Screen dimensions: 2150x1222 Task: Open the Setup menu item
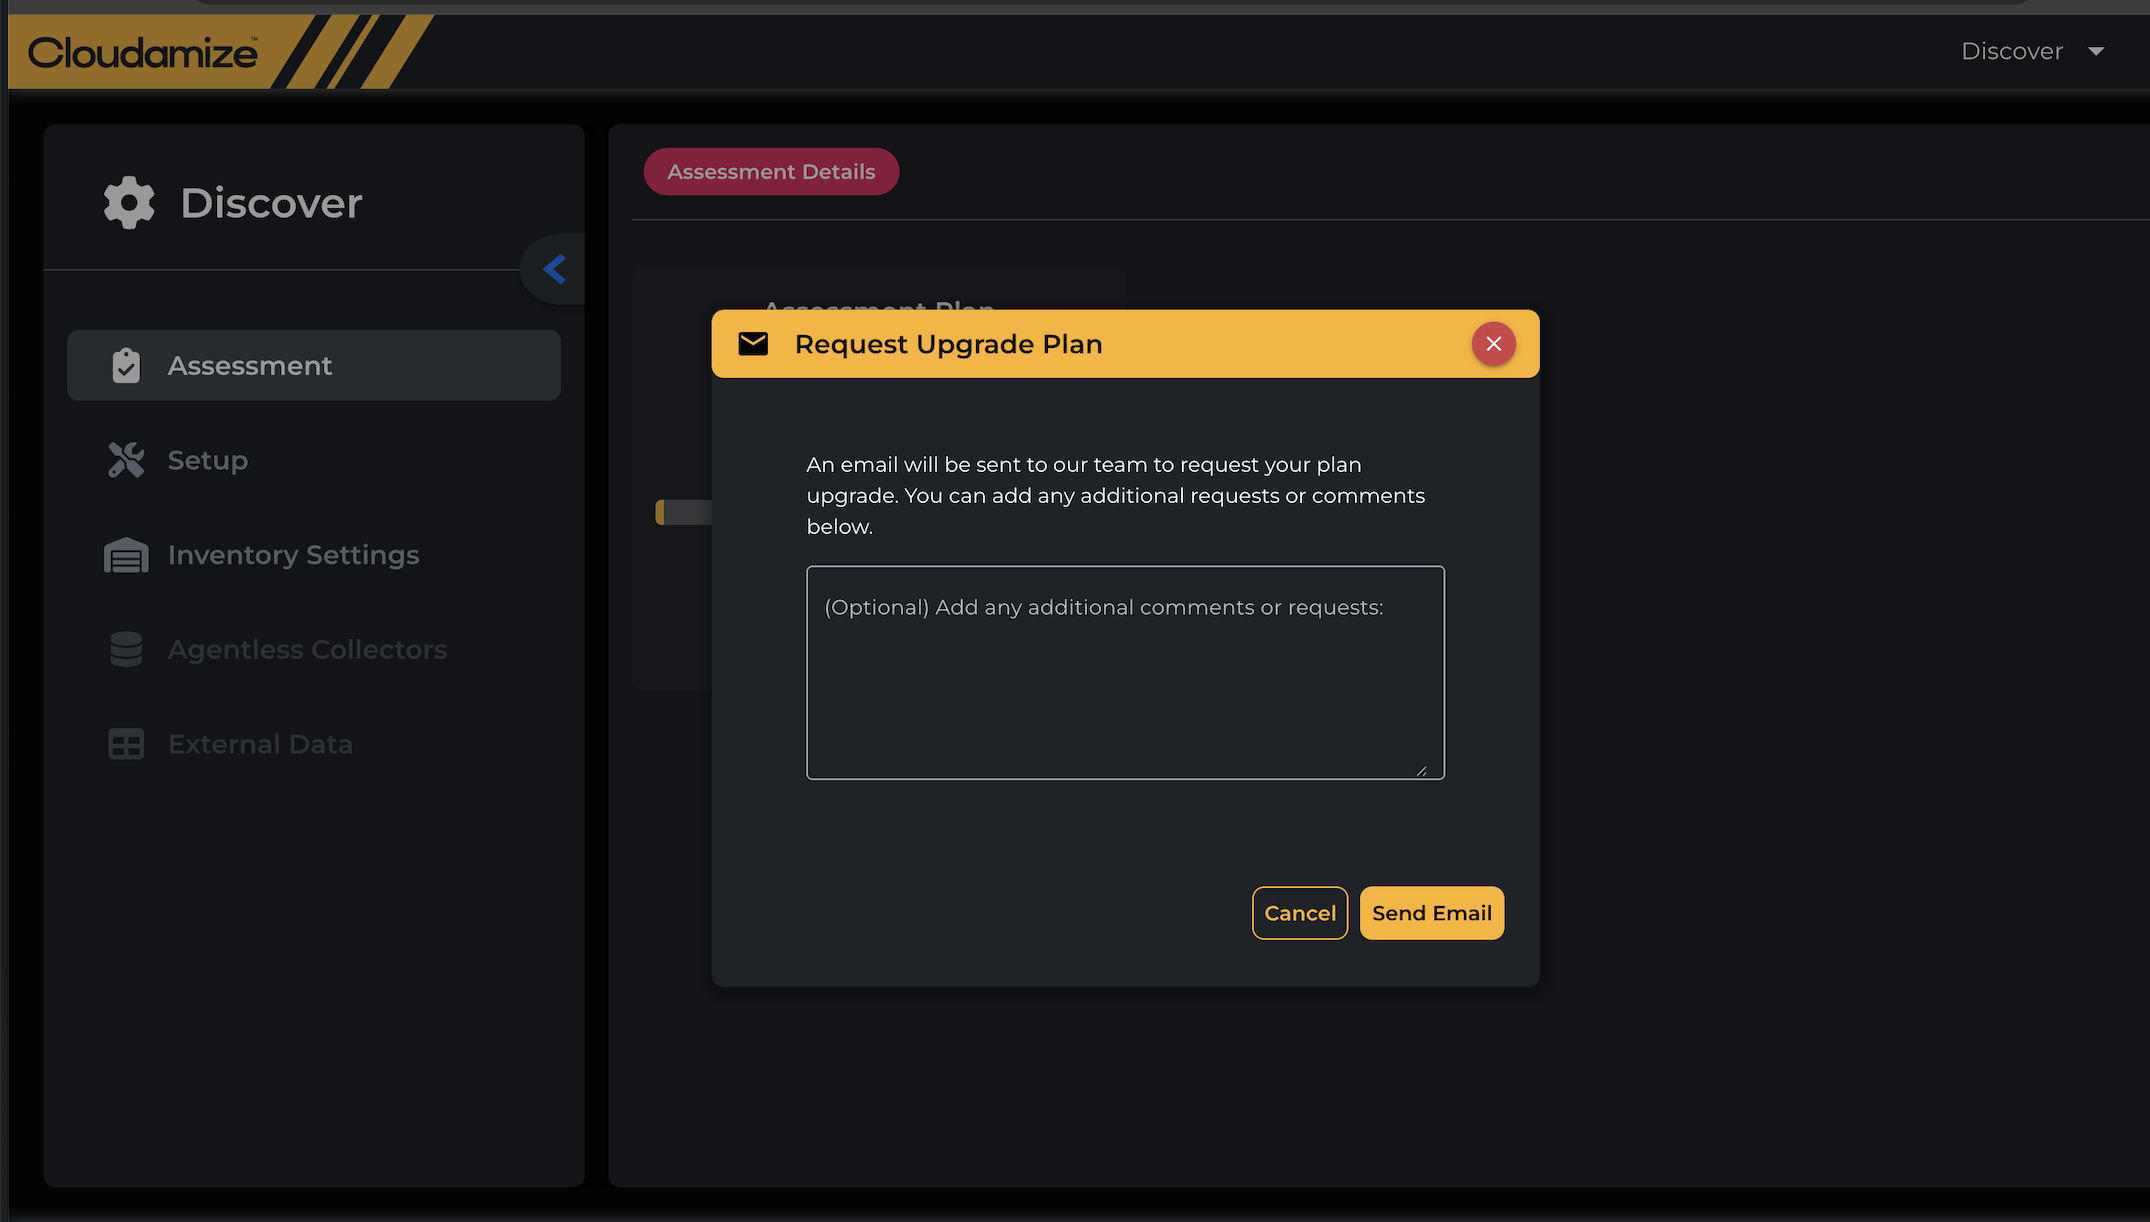click(x=208, y=460)
